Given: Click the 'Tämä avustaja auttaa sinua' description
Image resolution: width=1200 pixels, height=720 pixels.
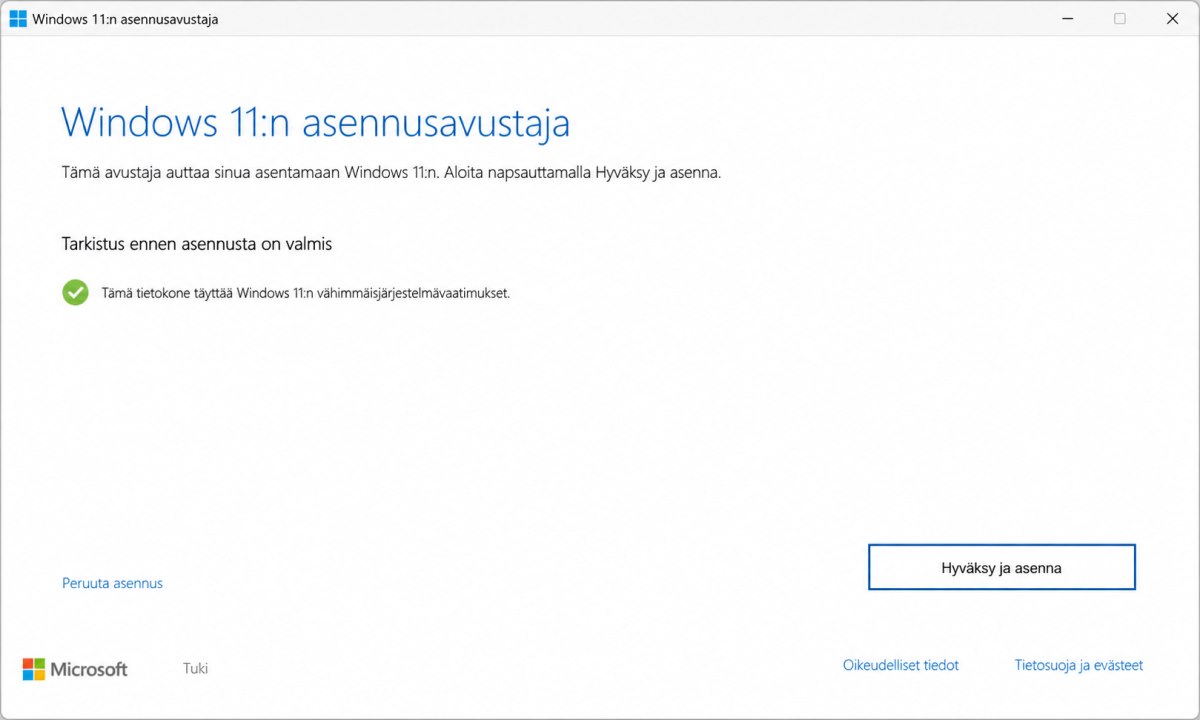Looking at the screenshot, I should click(x=391, y=172).
